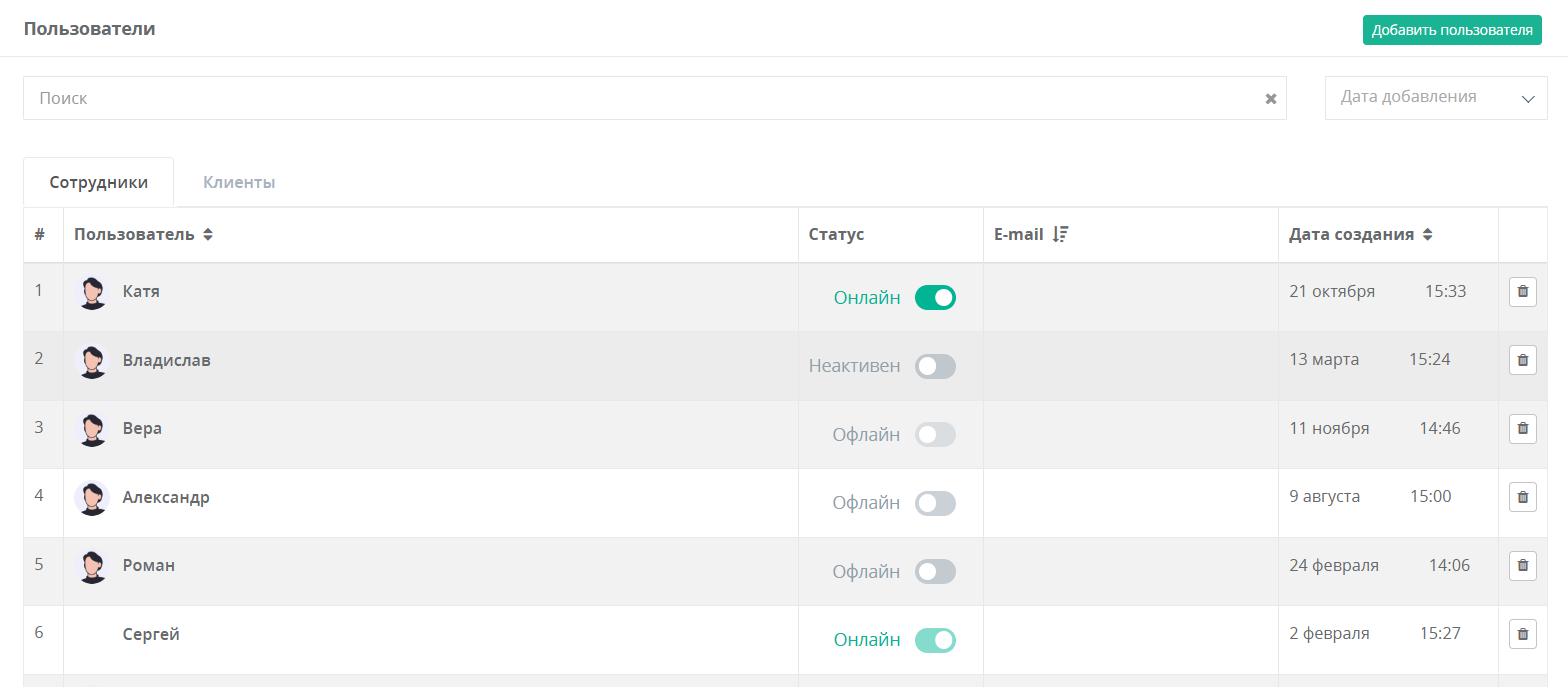The image size is (1568, 687).
Task: Switch to the Сотрудники tab
Action: coord(99,182)
